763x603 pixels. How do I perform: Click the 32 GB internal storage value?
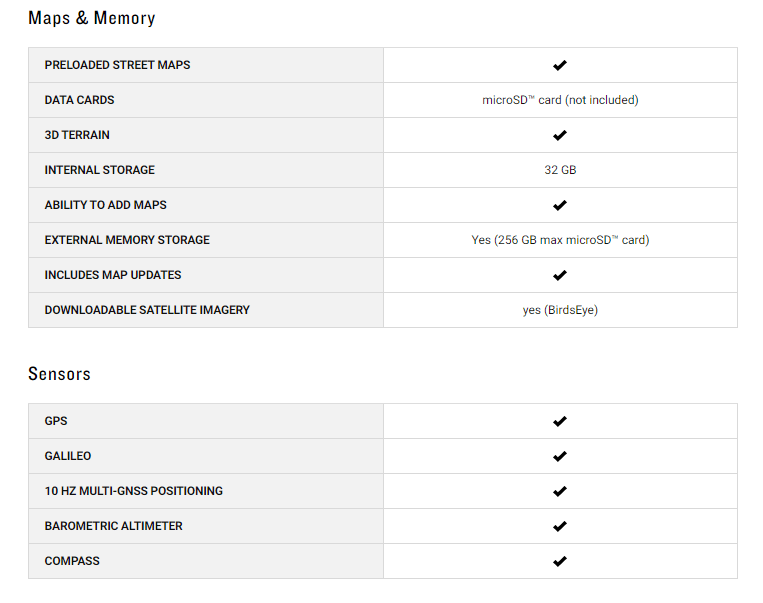pos(560,170)
